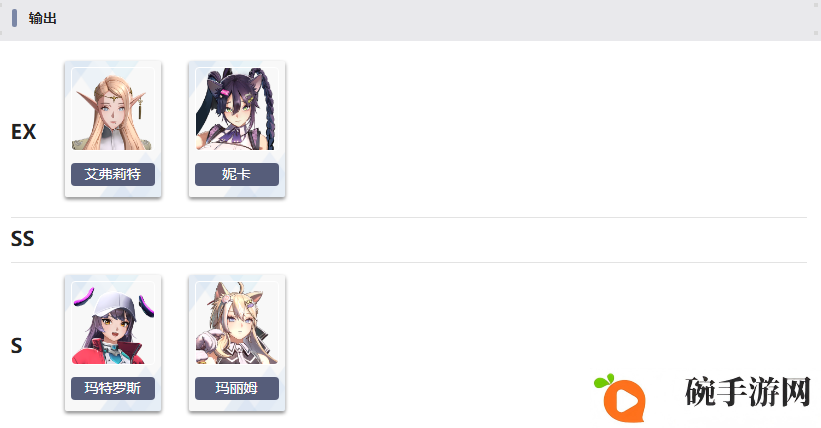Screen dimensions: 821x428
Task: Click the divider line below EX row
Action: pyautogui.click(x=409, y=217)
